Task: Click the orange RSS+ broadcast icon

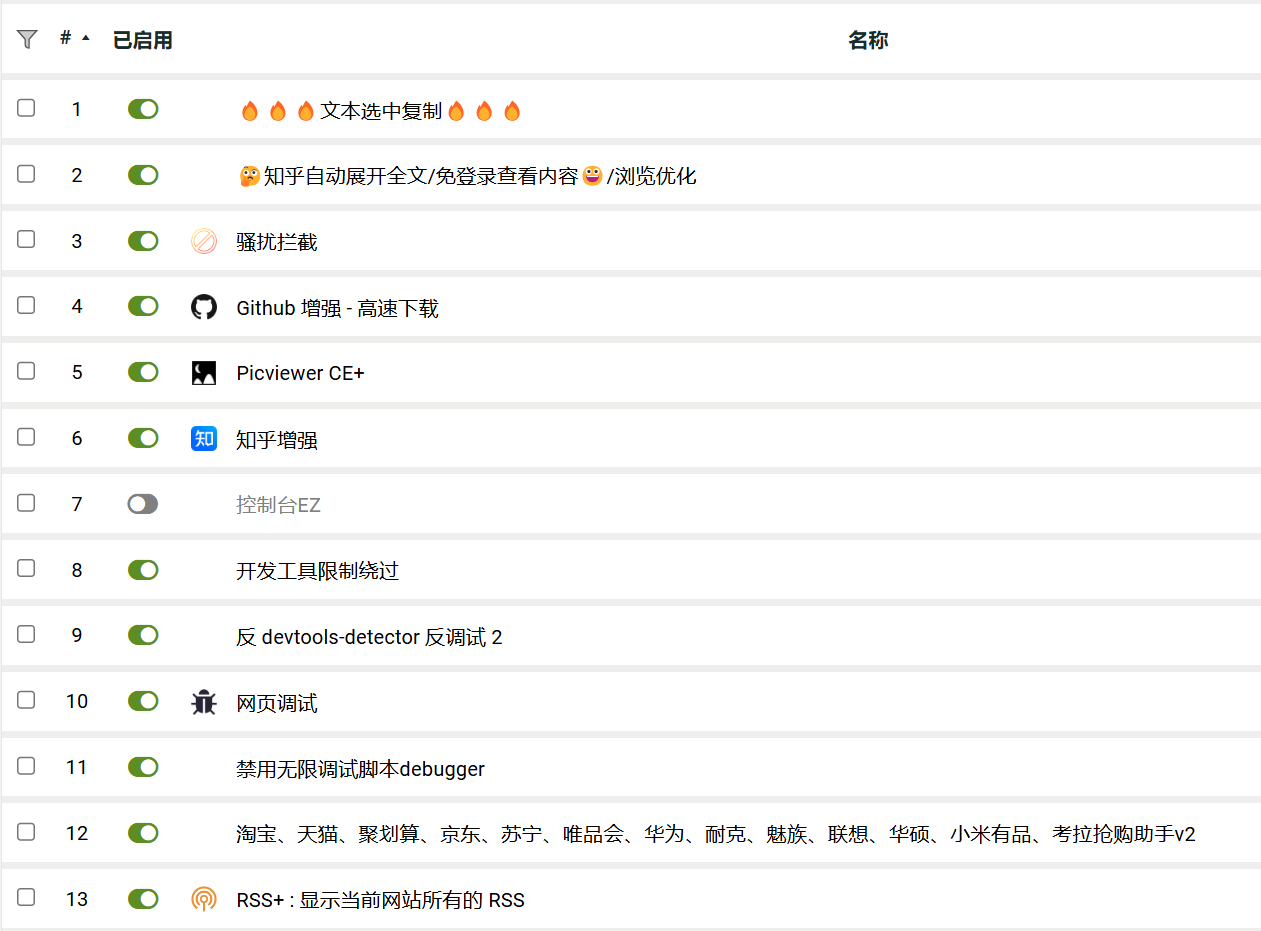Action: coord(204,899)
